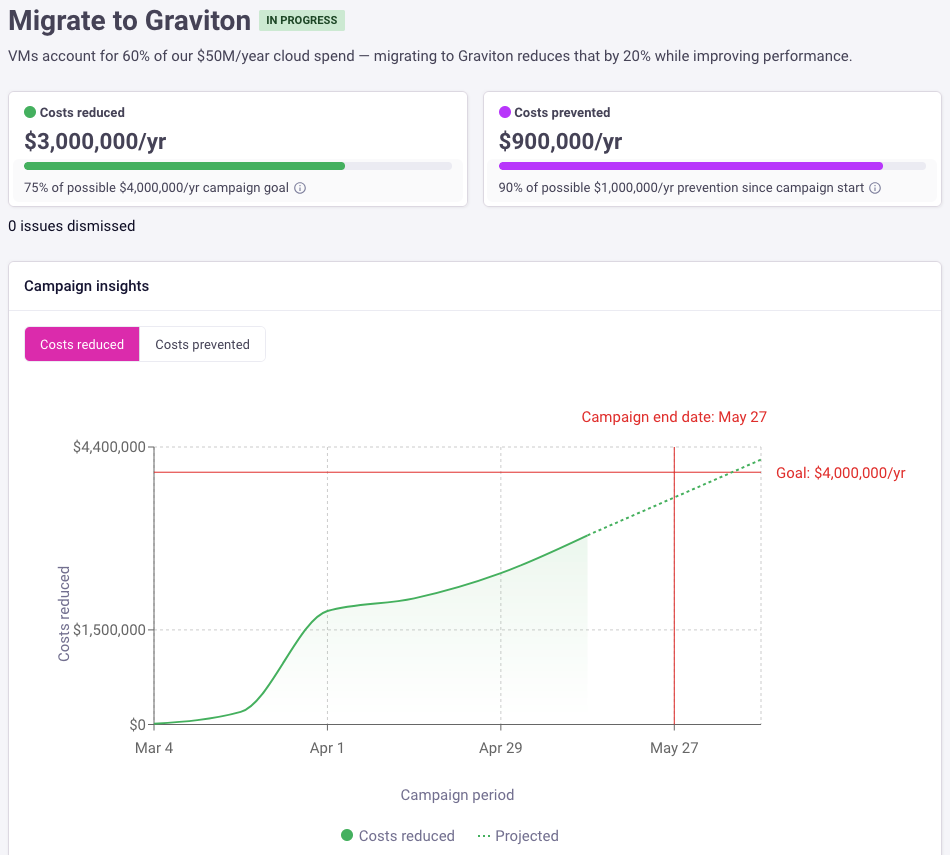Screen dimensions: 950x855
Task: Click the Costs reduced card title
Action: click(x=82, y=112)
